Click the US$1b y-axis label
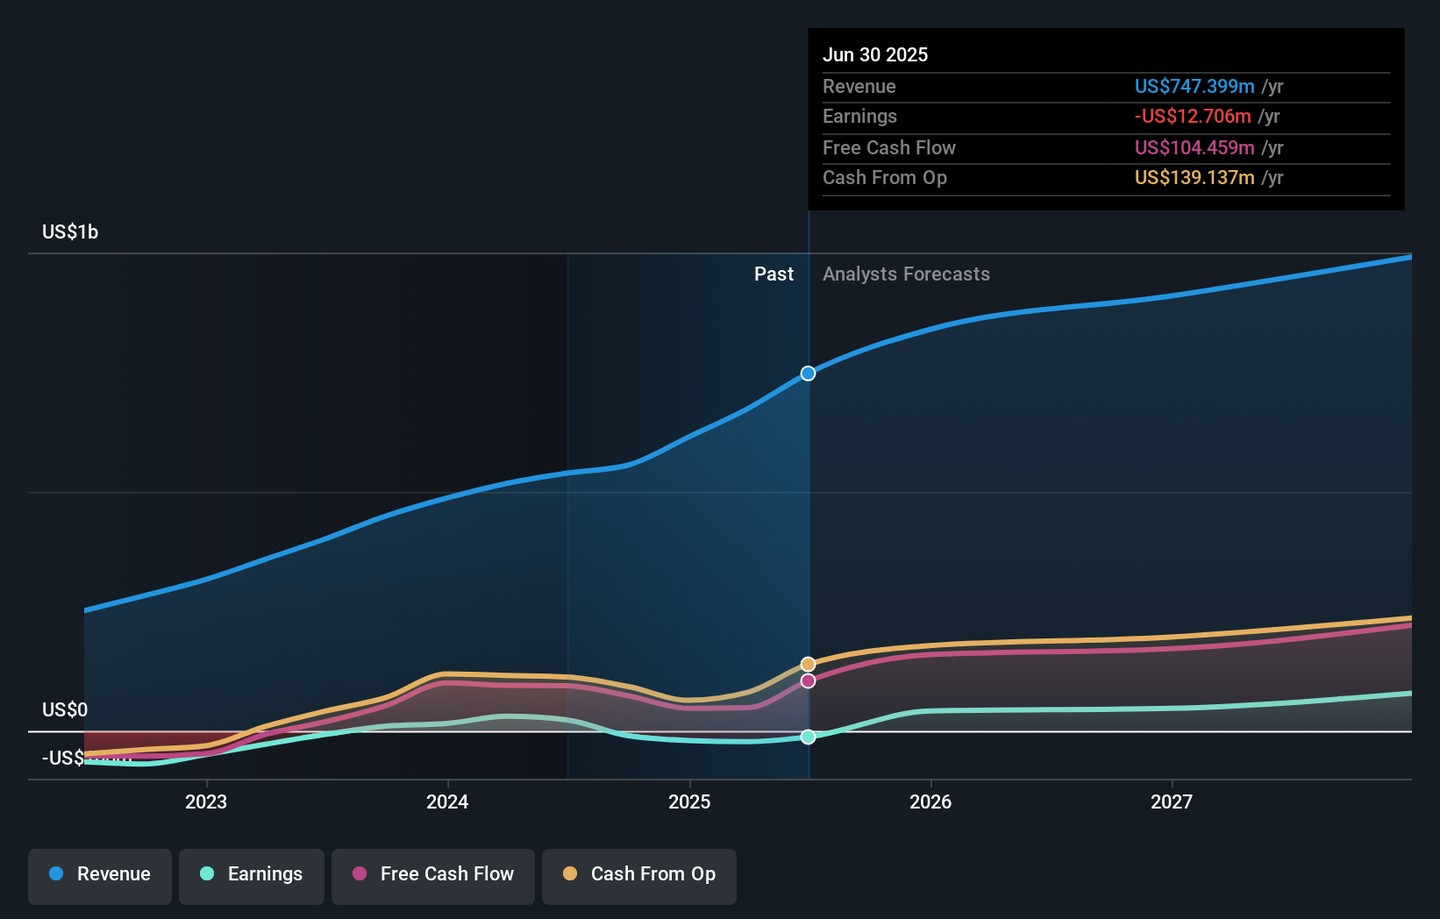 tap(70, 232)
